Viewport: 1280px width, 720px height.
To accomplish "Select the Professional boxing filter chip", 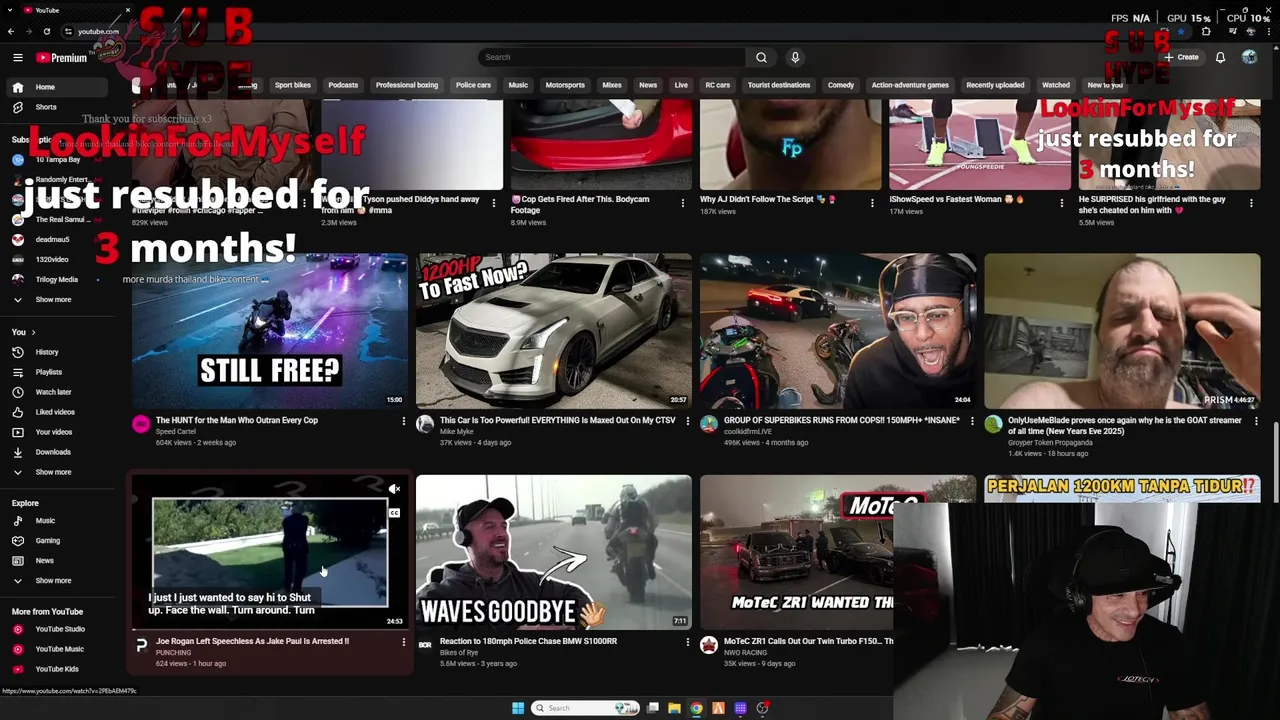I will pos(407,86).
